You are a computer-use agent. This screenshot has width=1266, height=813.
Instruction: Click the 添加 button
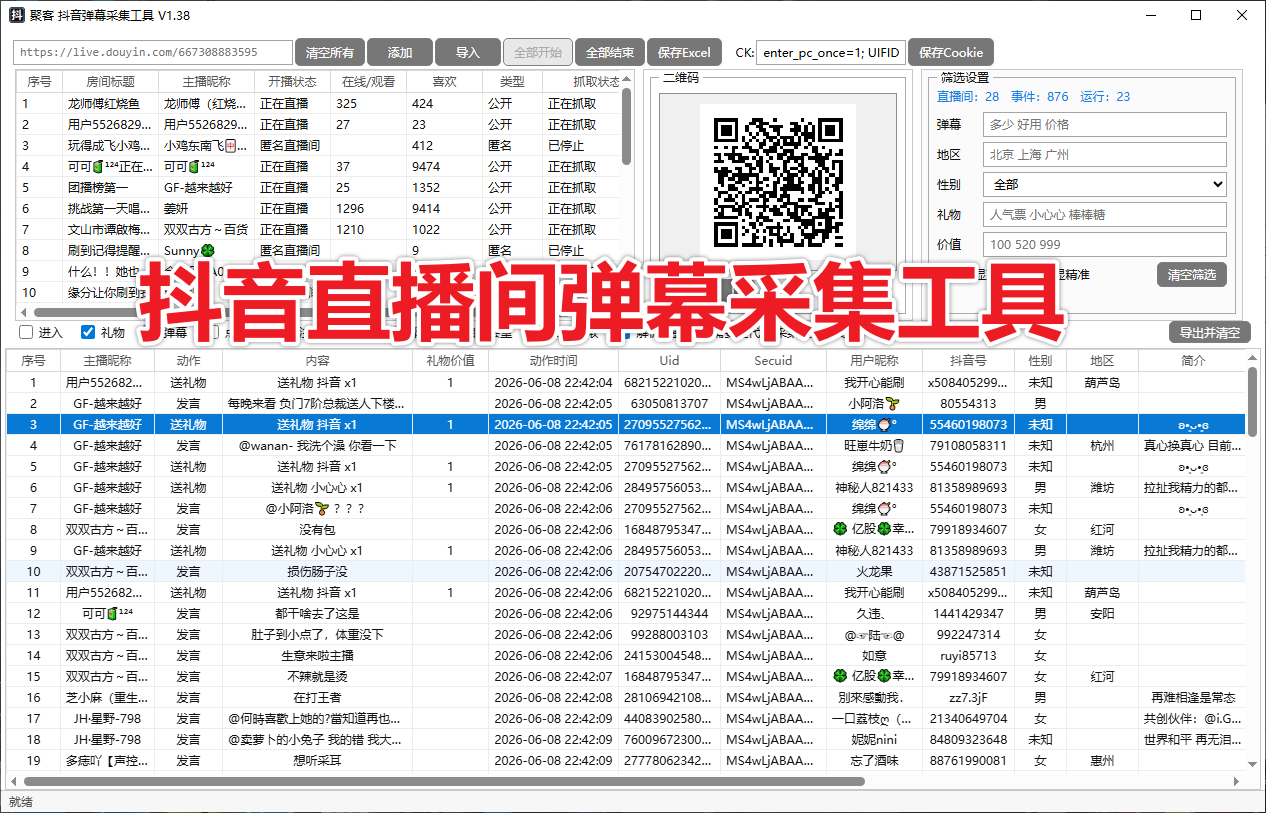pyautogui.click(x=400, y=53)
